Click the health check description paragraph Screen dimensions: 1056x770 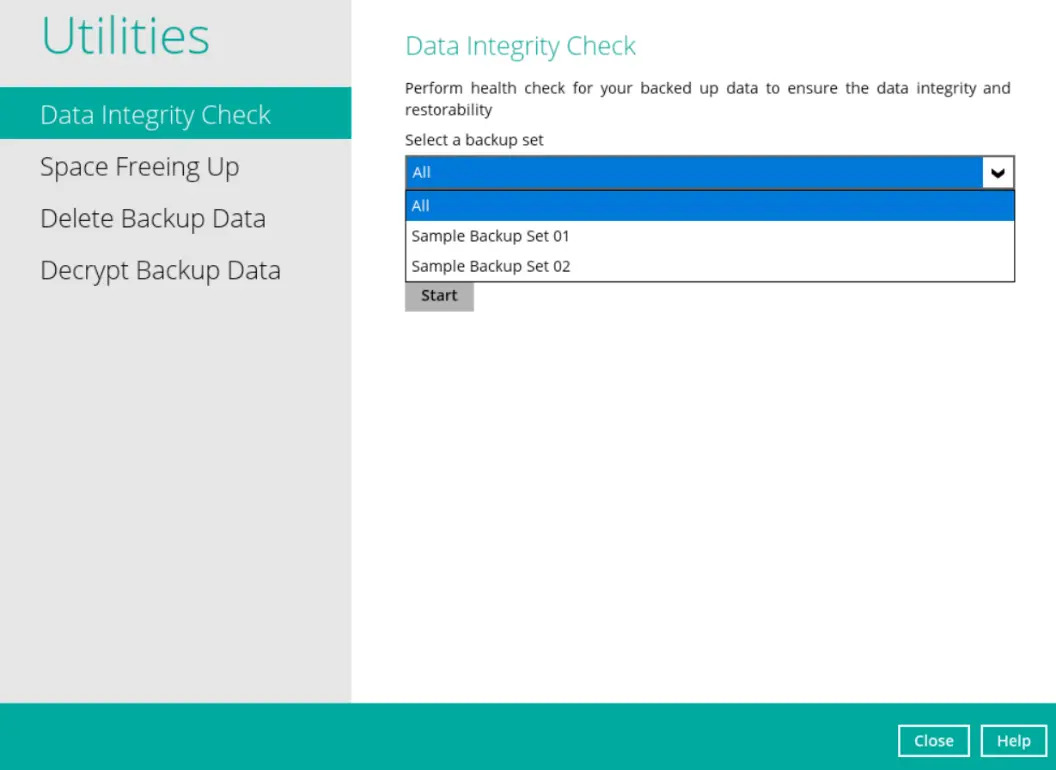click(x=707, y=89)
